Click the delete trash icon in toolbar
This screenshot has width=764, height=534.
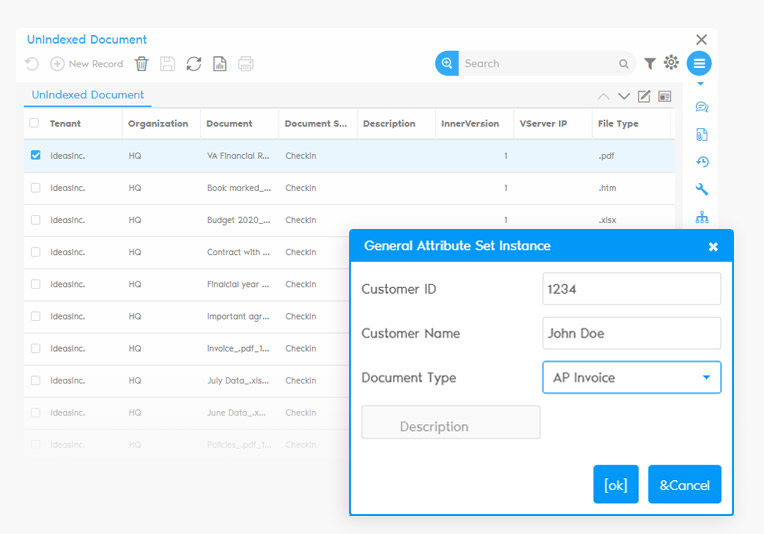(x=142, y=64)
